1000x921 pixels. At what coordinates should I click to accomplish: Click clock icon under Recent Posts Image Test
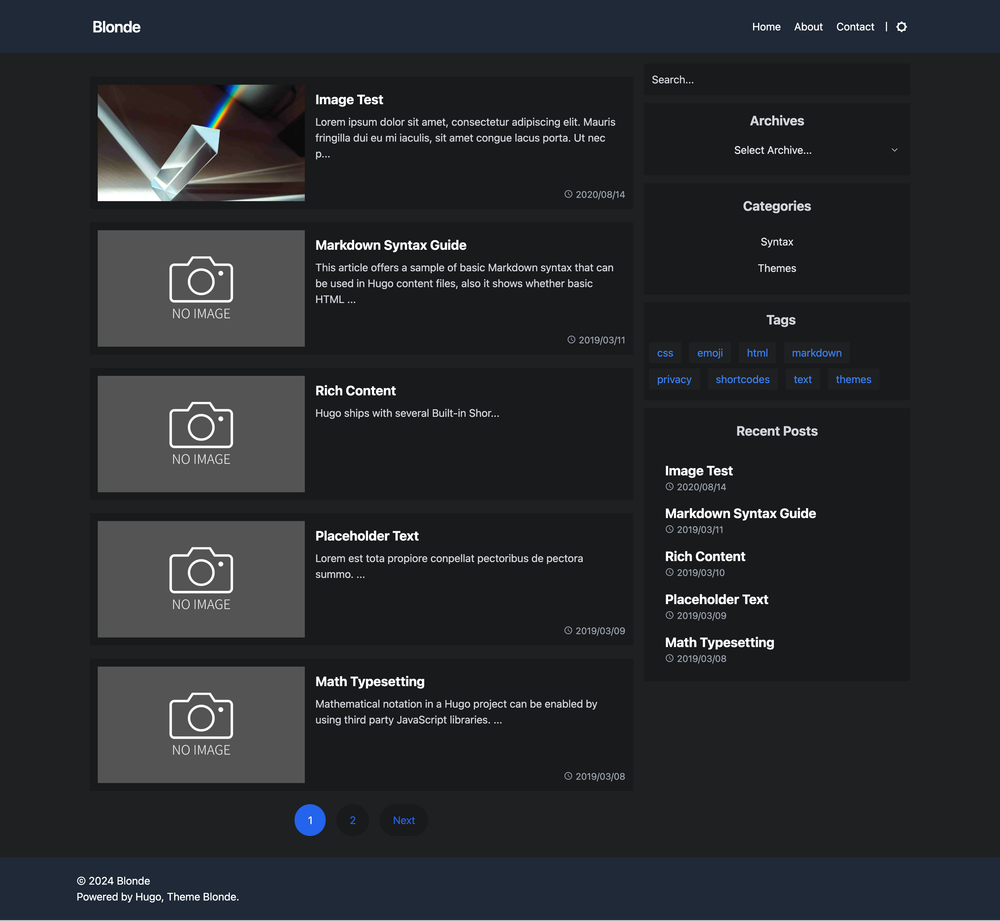coord(670,487)
